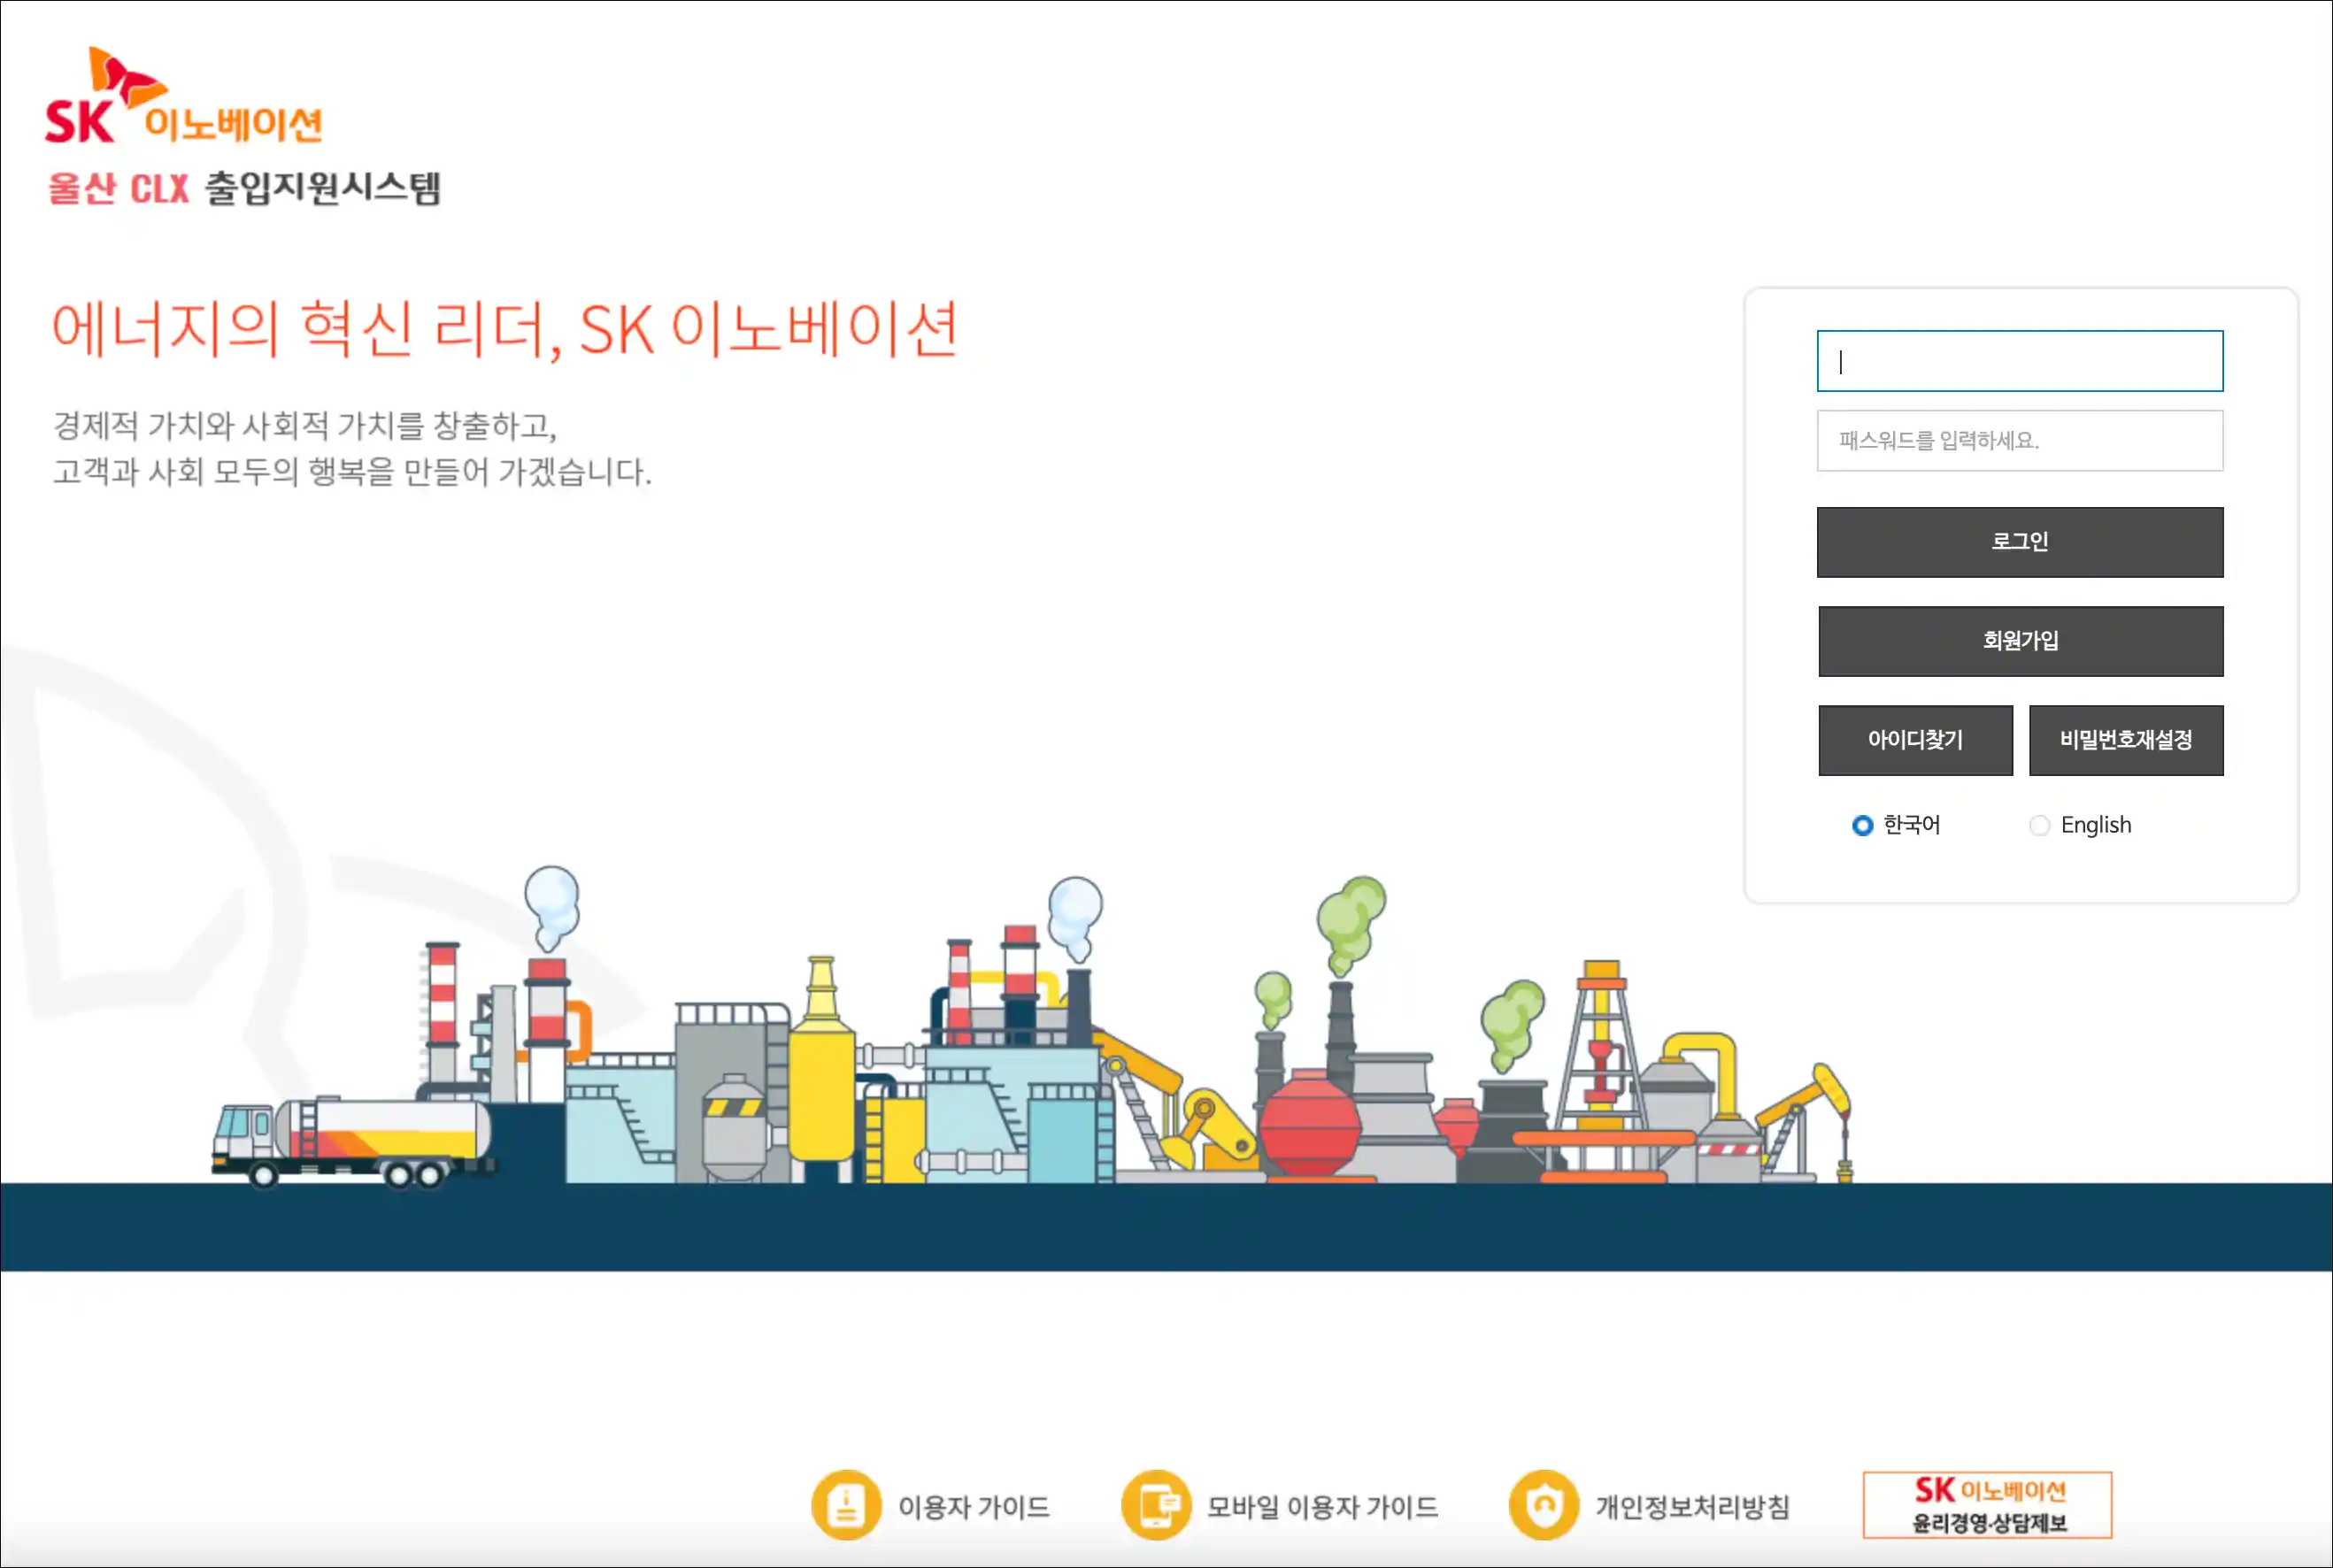The height and width of the screenshot is (1568, 2333).
Task: Open the 모바일 이용자 가이드 text link
Action: coord(1322,1507)
